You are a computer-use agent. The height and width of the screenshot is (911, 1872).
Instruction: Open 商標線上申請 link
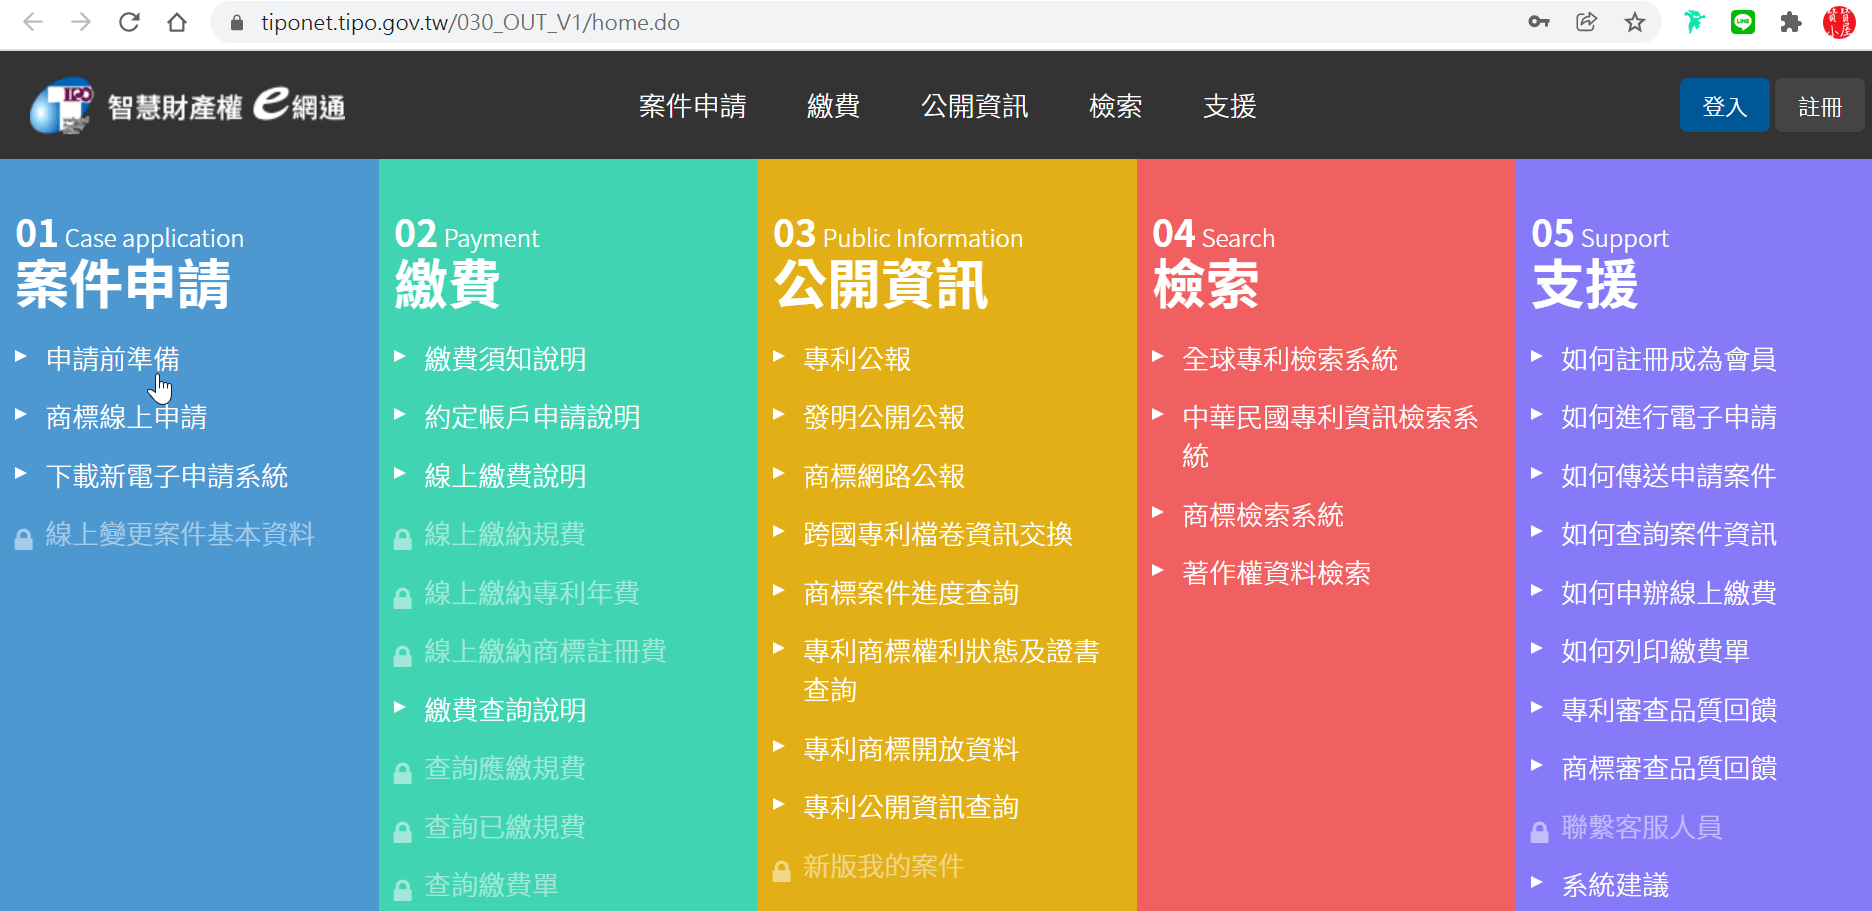click(x=127, y=417)
